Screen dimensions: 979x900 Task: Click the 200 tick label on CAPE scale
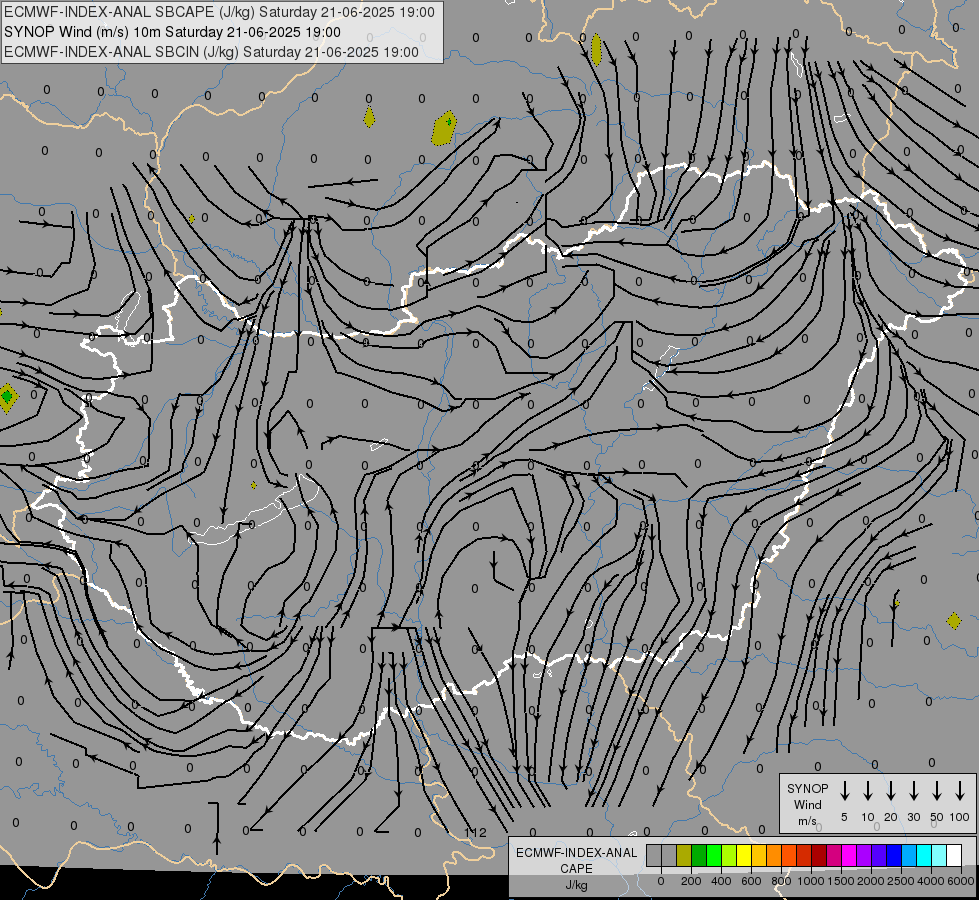tap(691, 881)
